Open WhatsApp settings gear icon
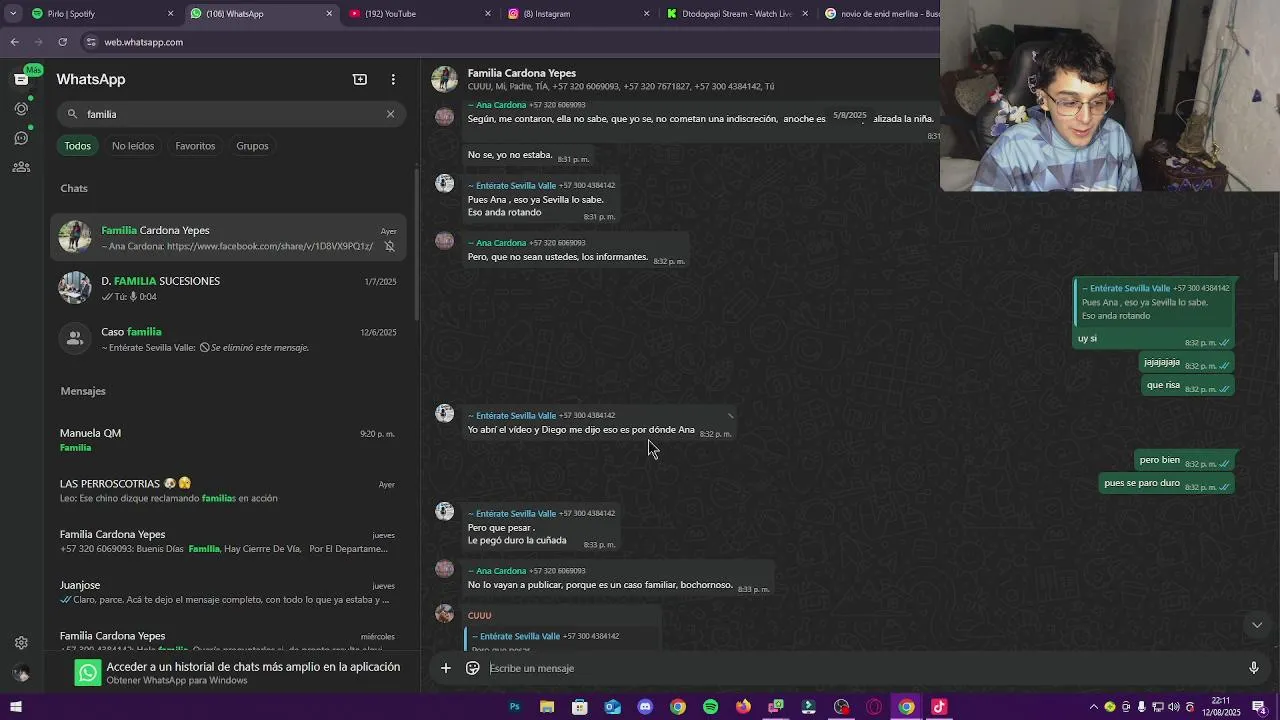This screenshot has width=1280, height=720. (21, 643)
